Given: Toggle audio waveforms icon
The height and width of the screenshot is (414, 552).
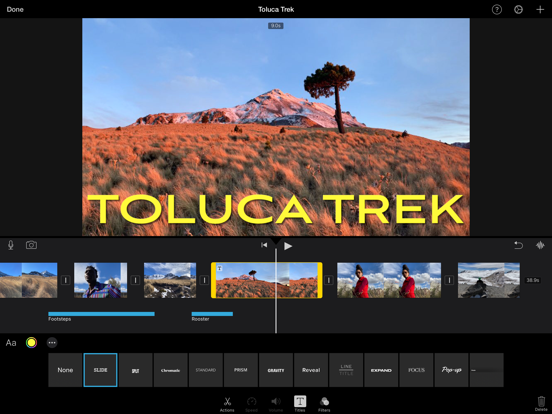Looking at the screenshot, I should pyautogui.click(x=540, y=245).
